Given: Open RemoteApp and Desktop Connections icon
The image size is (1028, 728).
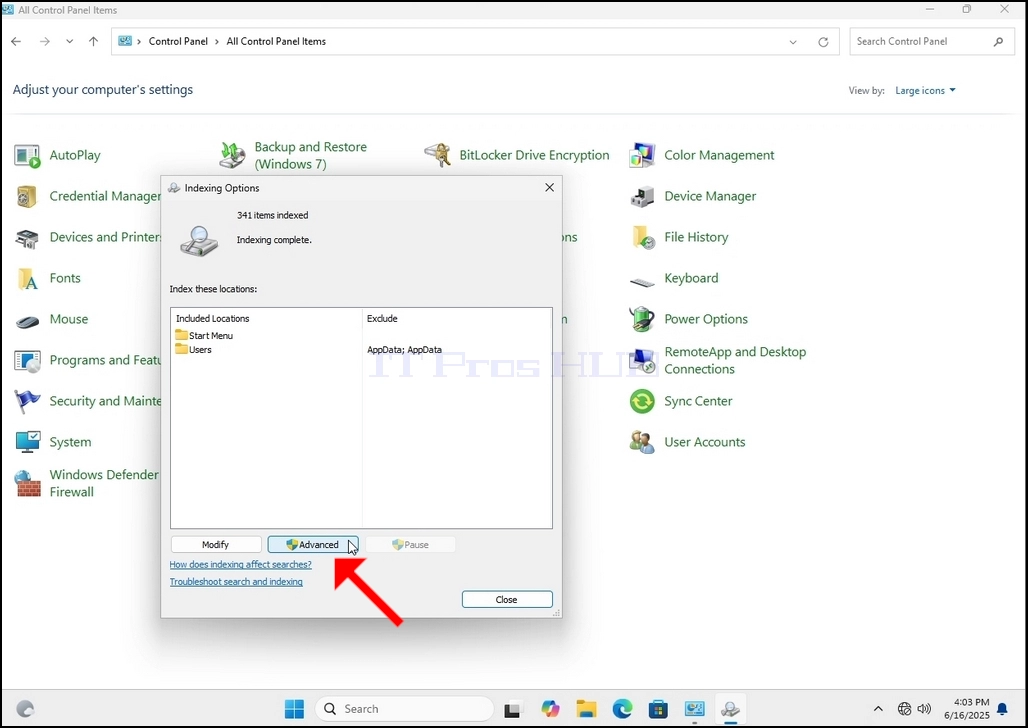Looking at the screenshot, I should (x=642, y=361).
